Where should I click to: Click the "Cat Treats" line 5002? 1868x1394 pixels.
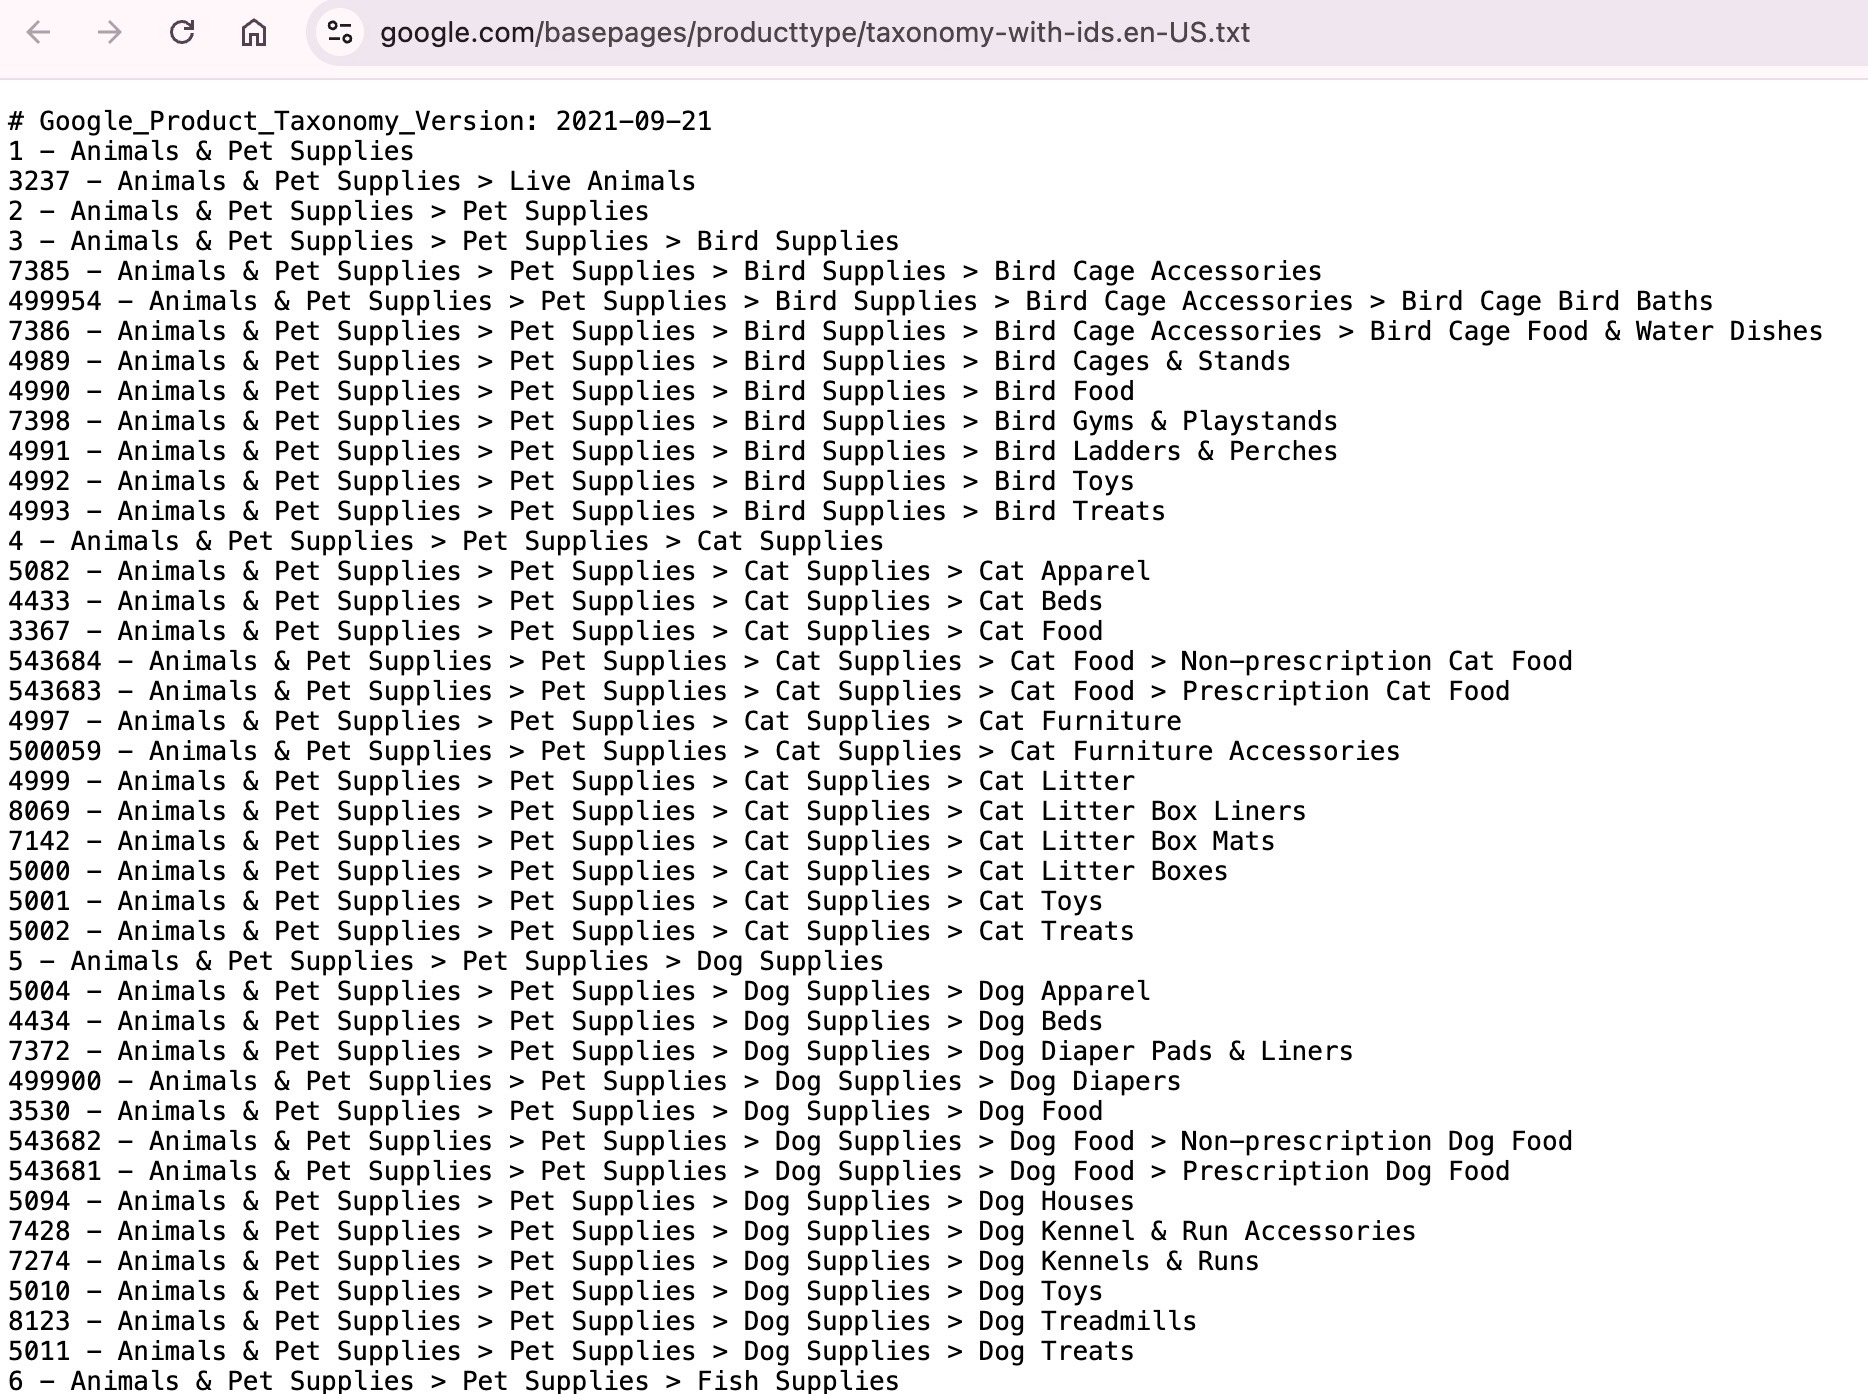pos(571,931)
